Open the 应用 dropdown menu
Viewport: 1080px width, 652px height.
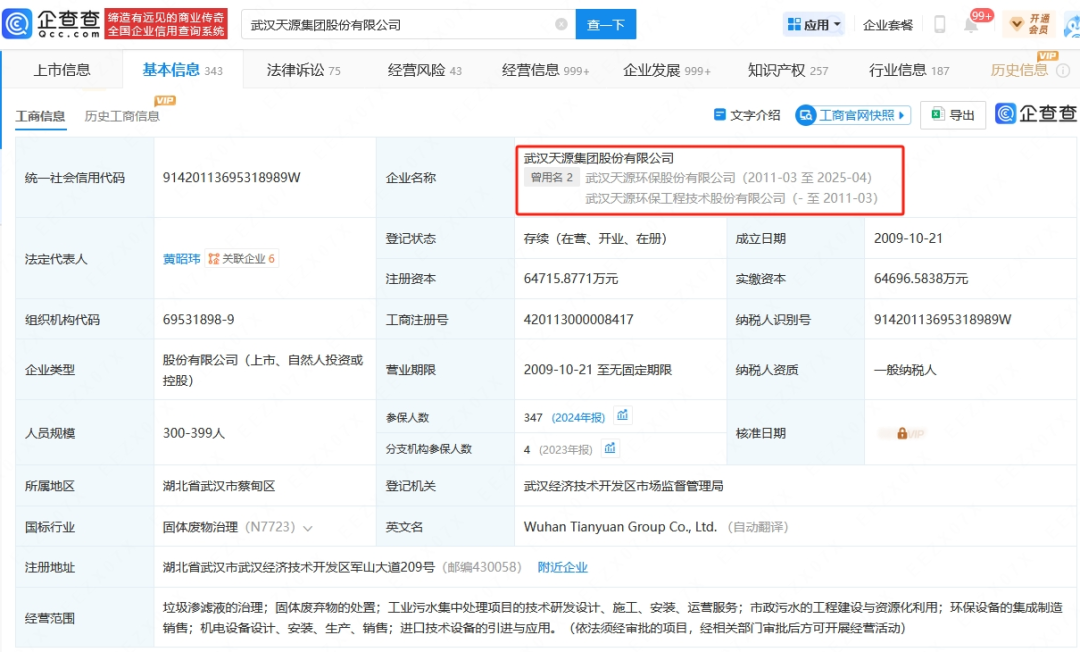click(814, 25)
